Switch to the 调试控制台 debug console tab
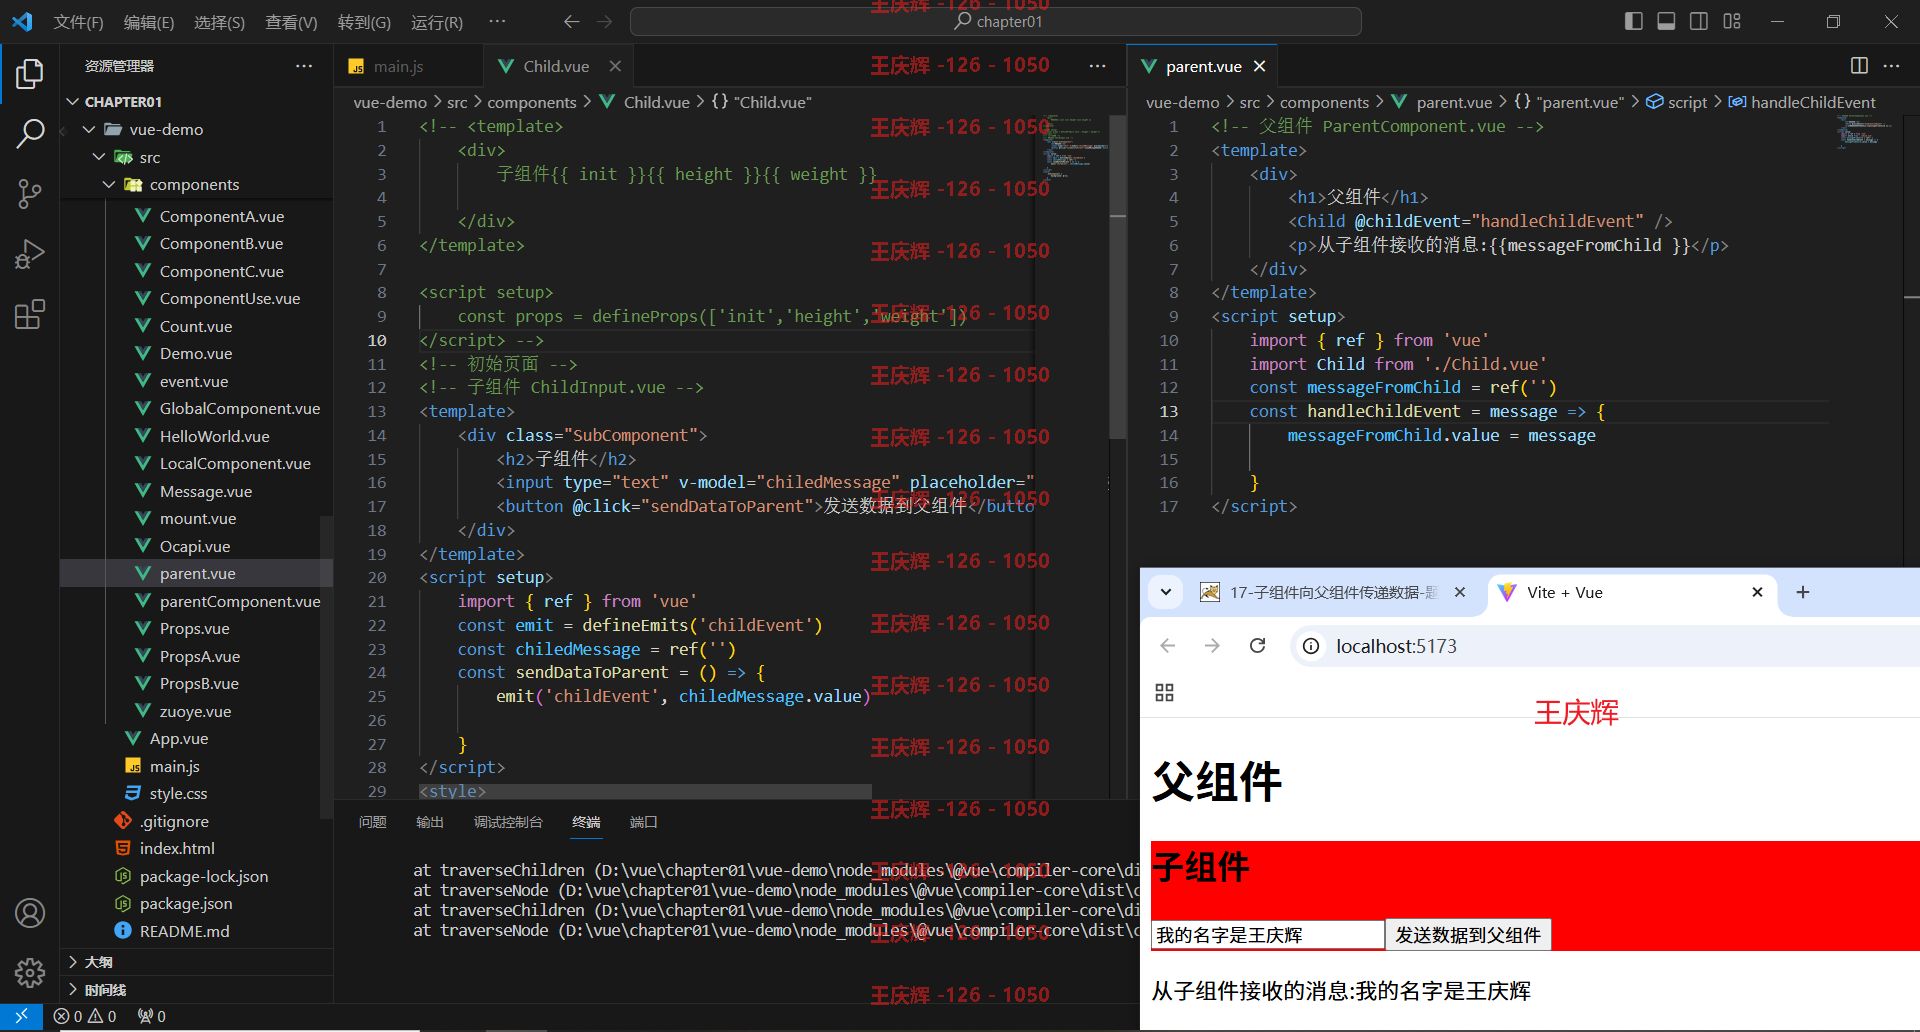 click(508, 822)
